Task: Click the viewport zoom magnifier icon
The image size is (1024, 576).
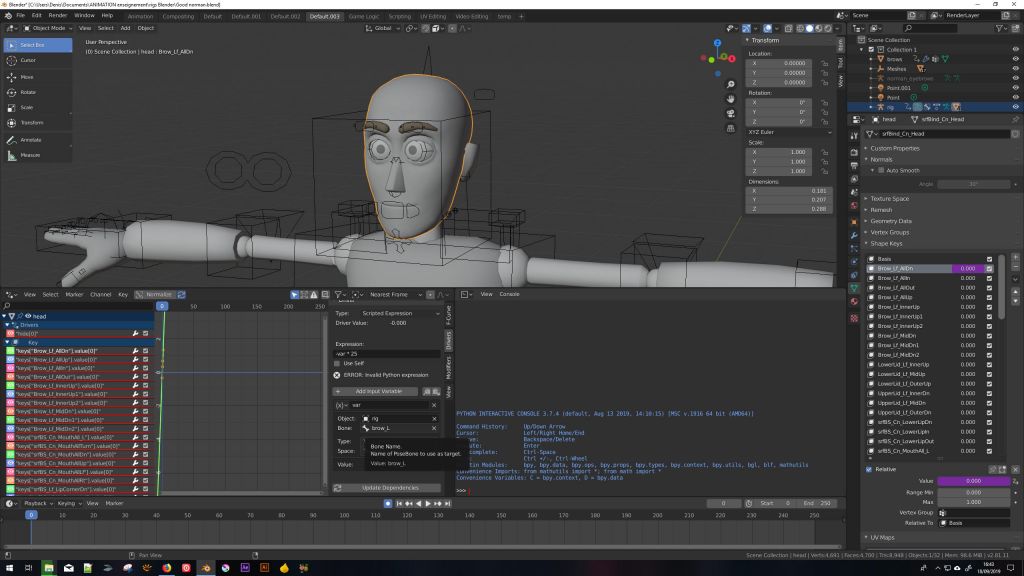Action: pyautogui.click(x=731, y=84)
